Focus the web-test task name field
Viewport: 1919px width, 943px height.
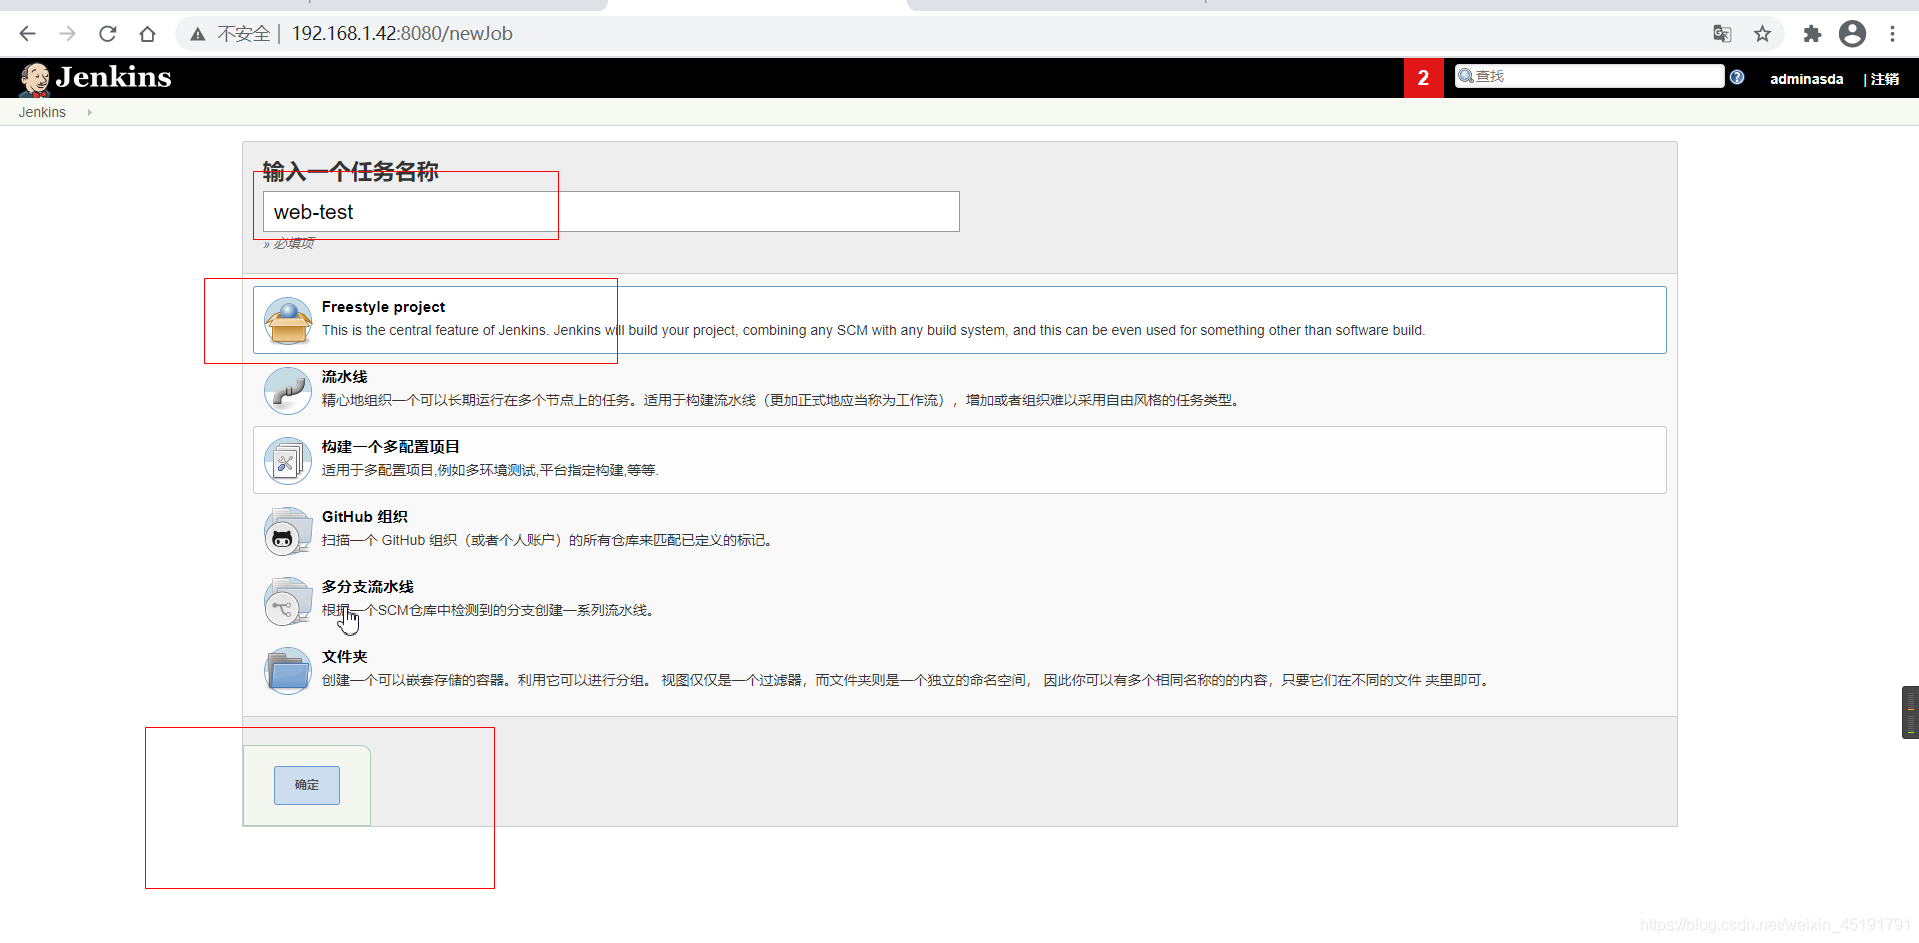pyautogui.click(x=611, y=212)
